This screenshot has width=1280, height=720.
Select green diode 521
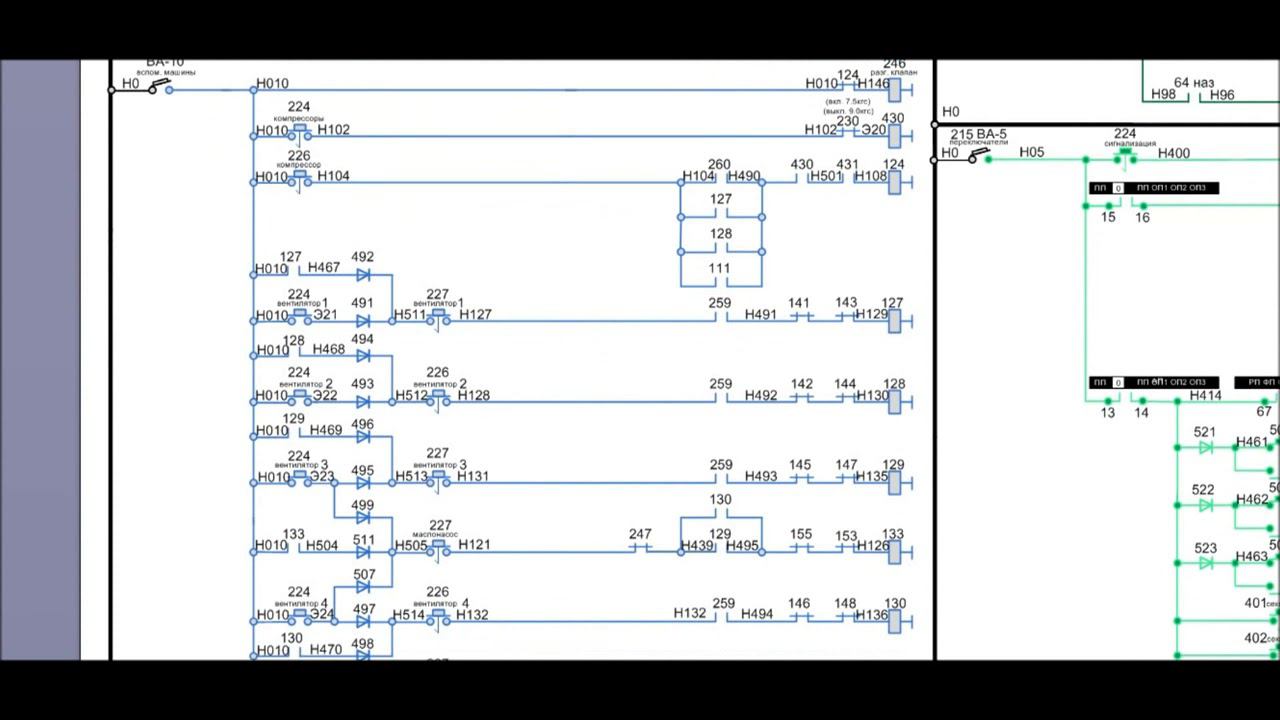coord(1206,447)
